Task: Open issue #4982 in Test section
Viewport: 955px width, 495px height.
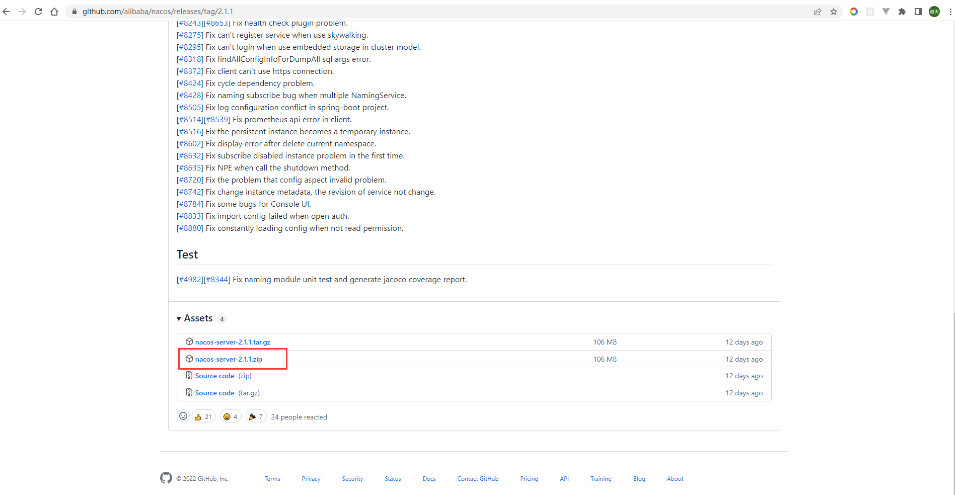Action: click(190, 280)
